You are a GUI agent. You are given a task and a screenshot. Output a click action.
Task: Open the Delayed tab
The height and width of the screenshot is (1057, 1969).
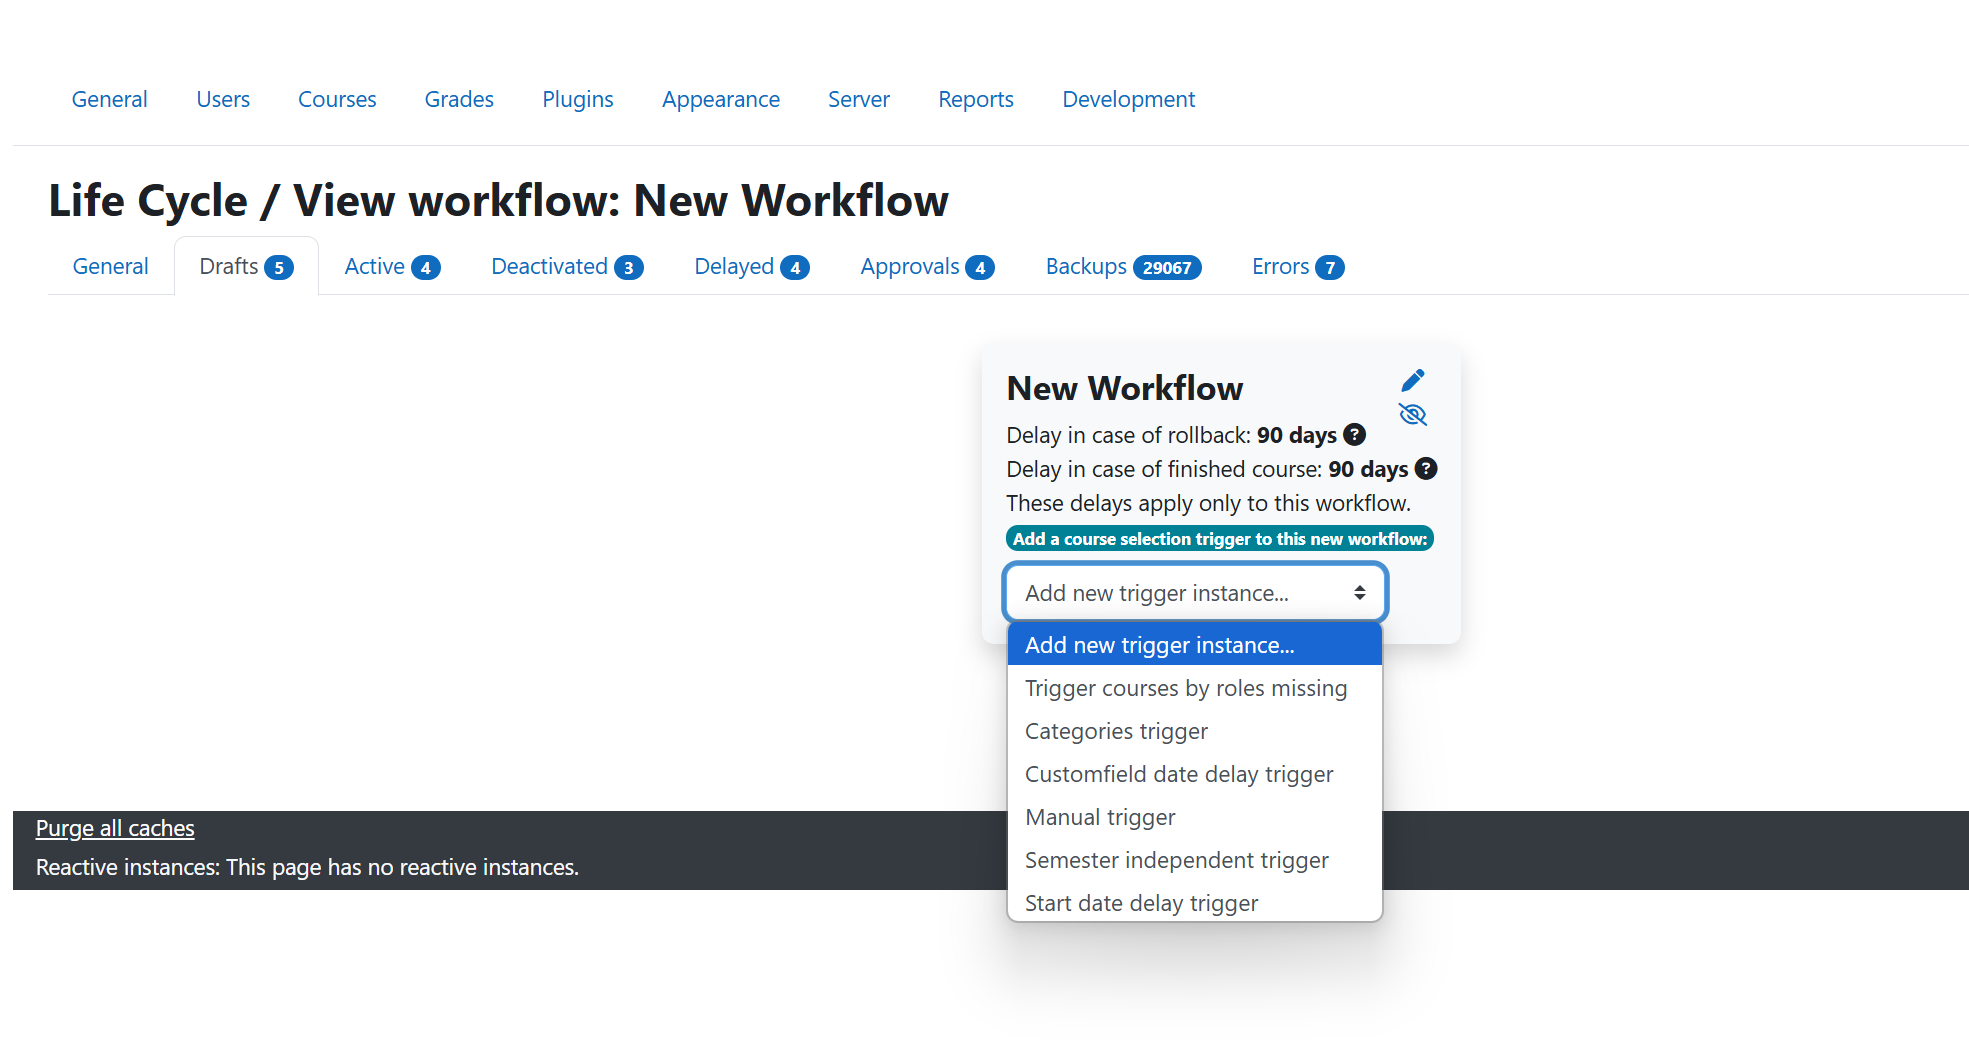[751, 267]
